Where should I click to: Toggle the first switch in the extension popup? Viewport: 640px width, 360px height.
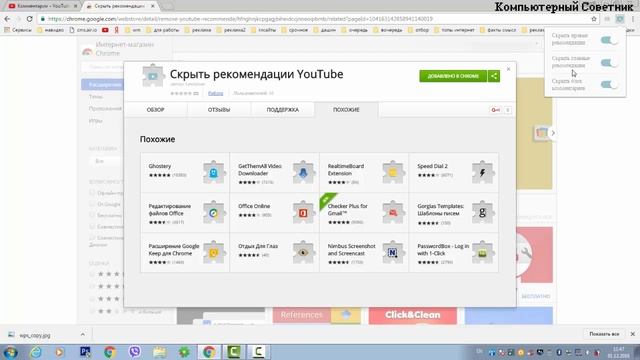(609, 40)
